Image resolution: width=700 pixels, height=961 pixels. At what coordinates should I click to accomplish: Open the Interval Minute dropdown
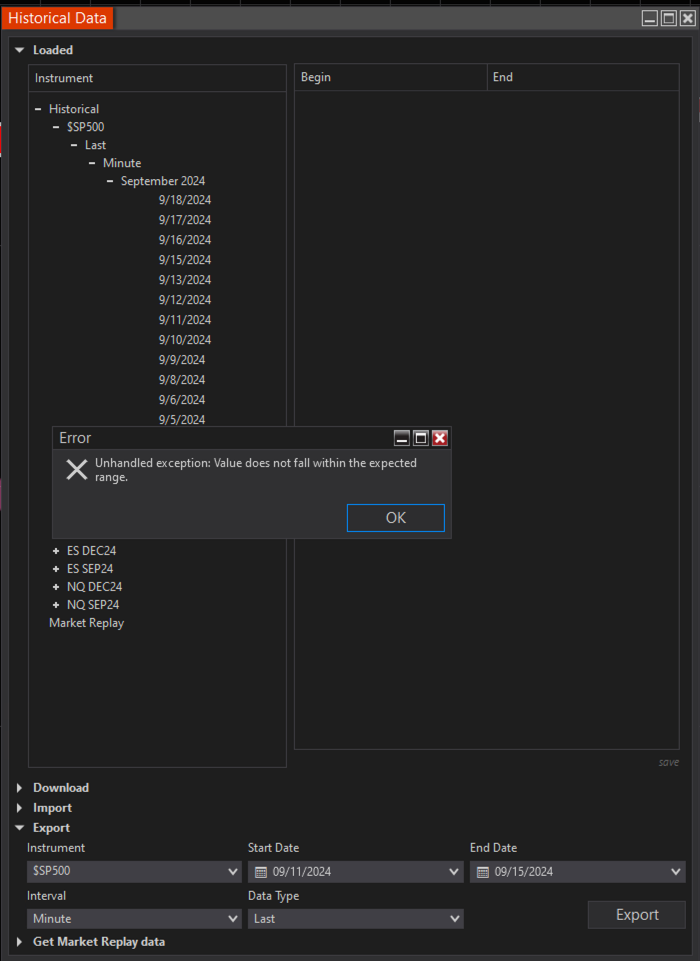[x=134, y=919]
